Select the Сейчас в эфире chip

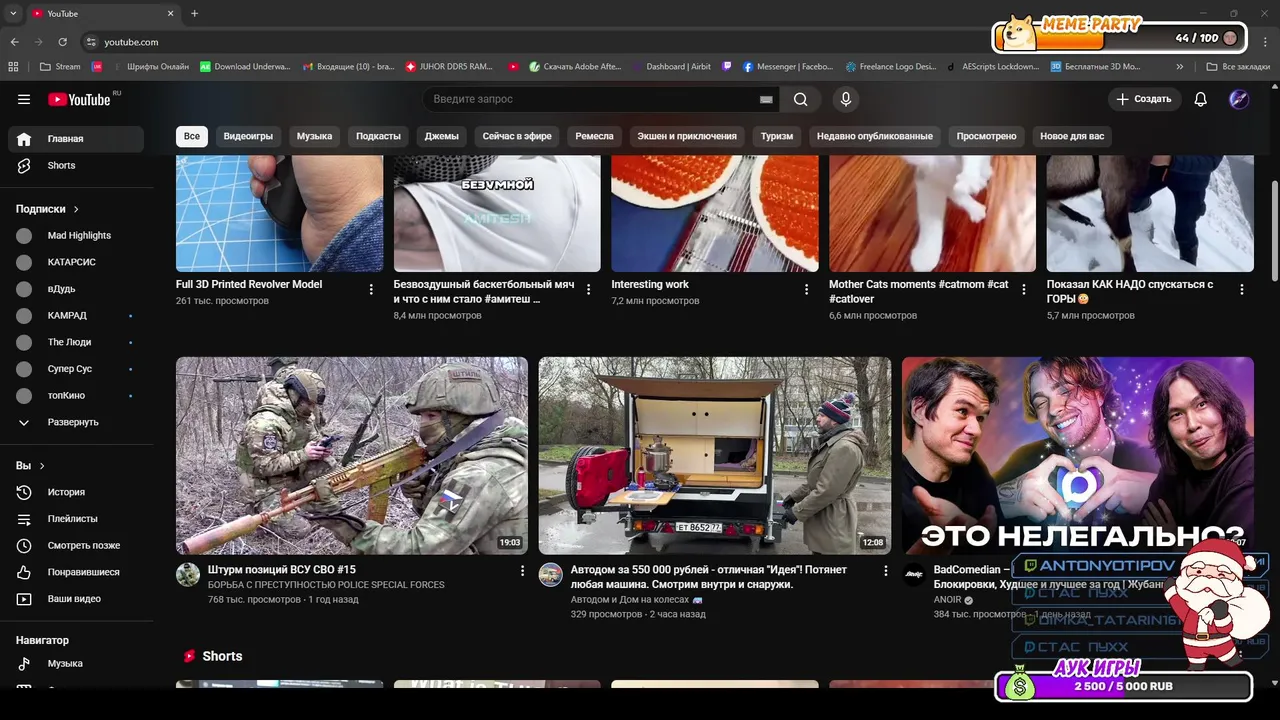coord(517,136)
